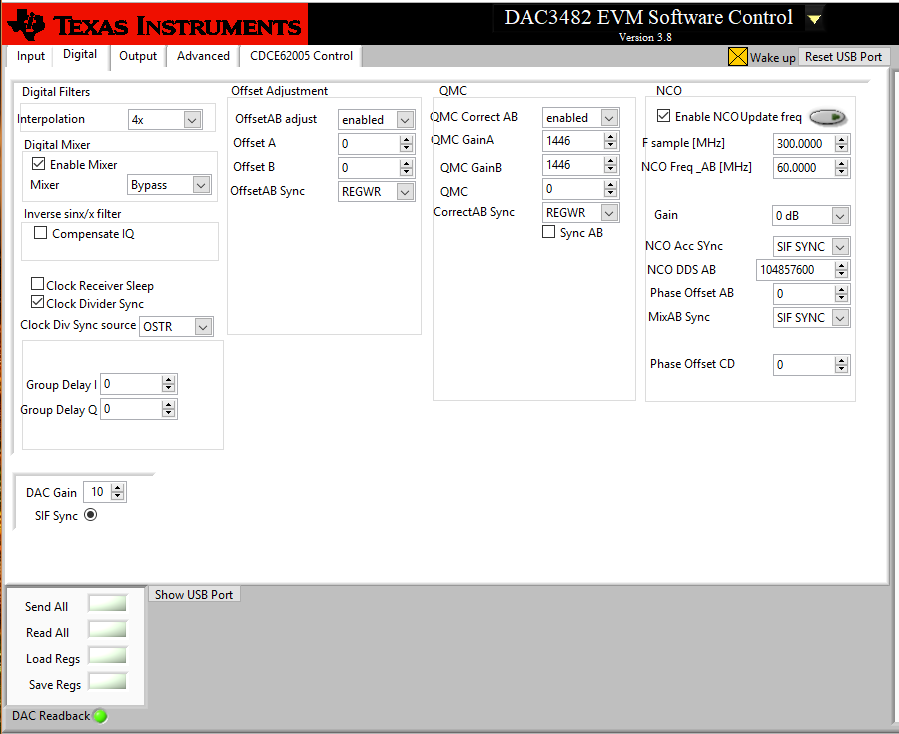
Task: Click Show USB Port button
Action: [x=194, y=595]
